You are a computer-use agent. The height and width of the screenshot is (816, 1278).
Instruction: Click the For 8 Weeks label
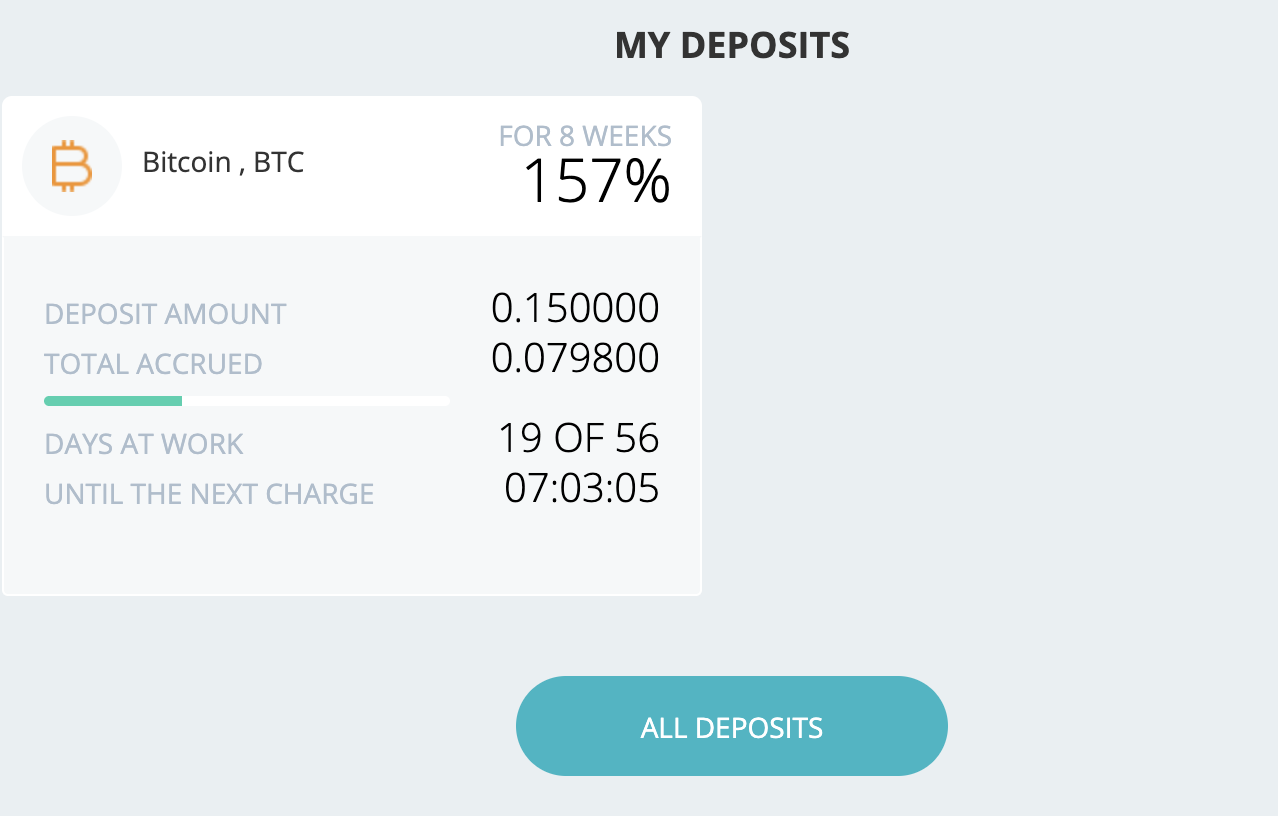pos(585,136)
